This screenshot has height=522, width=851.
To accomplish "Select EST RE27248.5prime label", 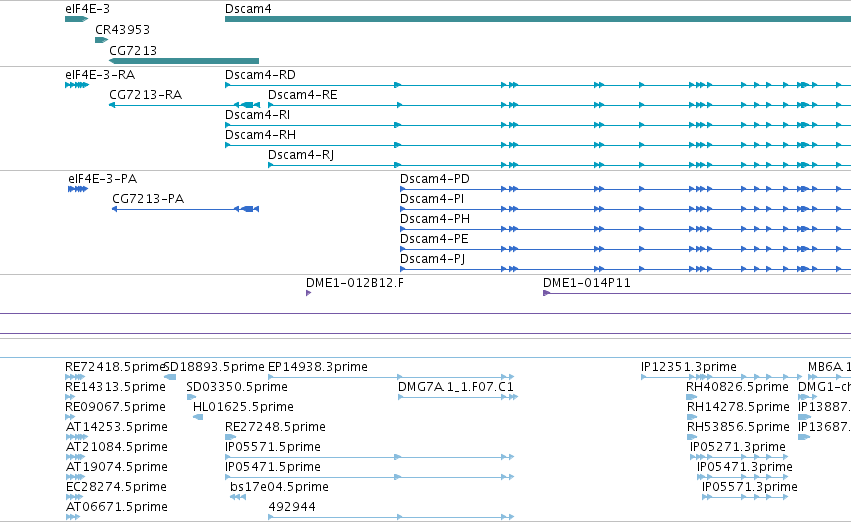I will [275, 427].
